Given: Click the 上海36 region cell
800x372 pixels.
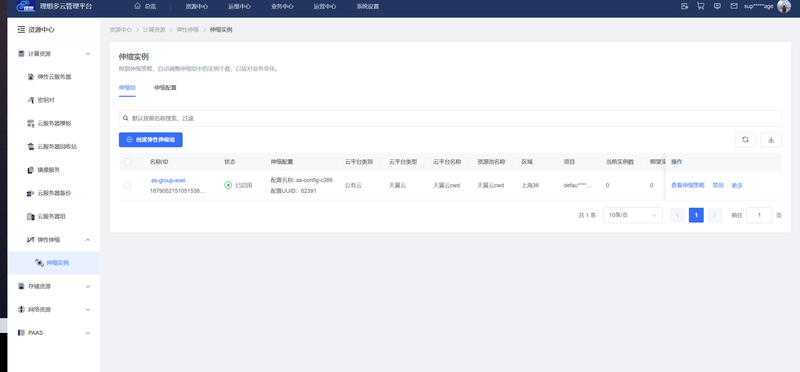Looking at the screenshot, I should 530,185.
